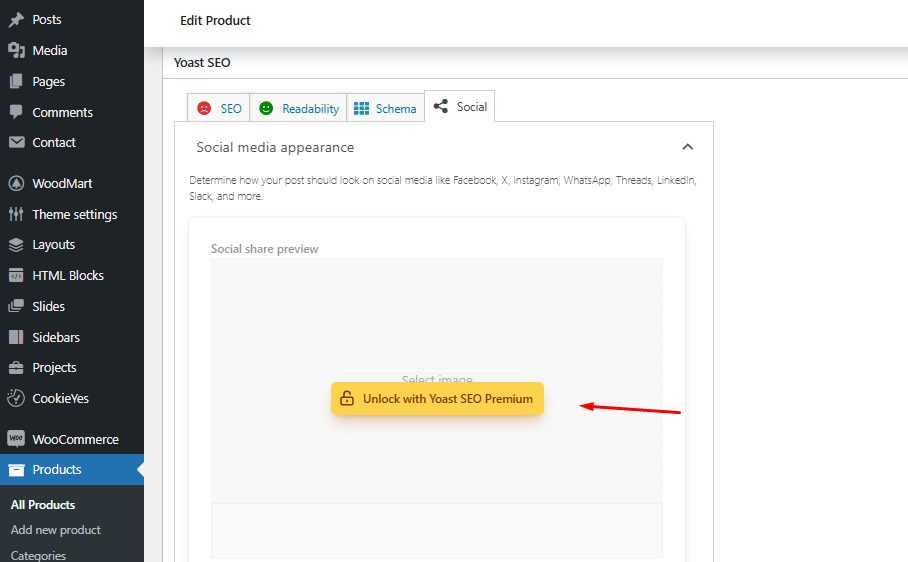Click Unlock with Yoast SEO Premium button
908x562 pixels.
(x=437, y=398)
